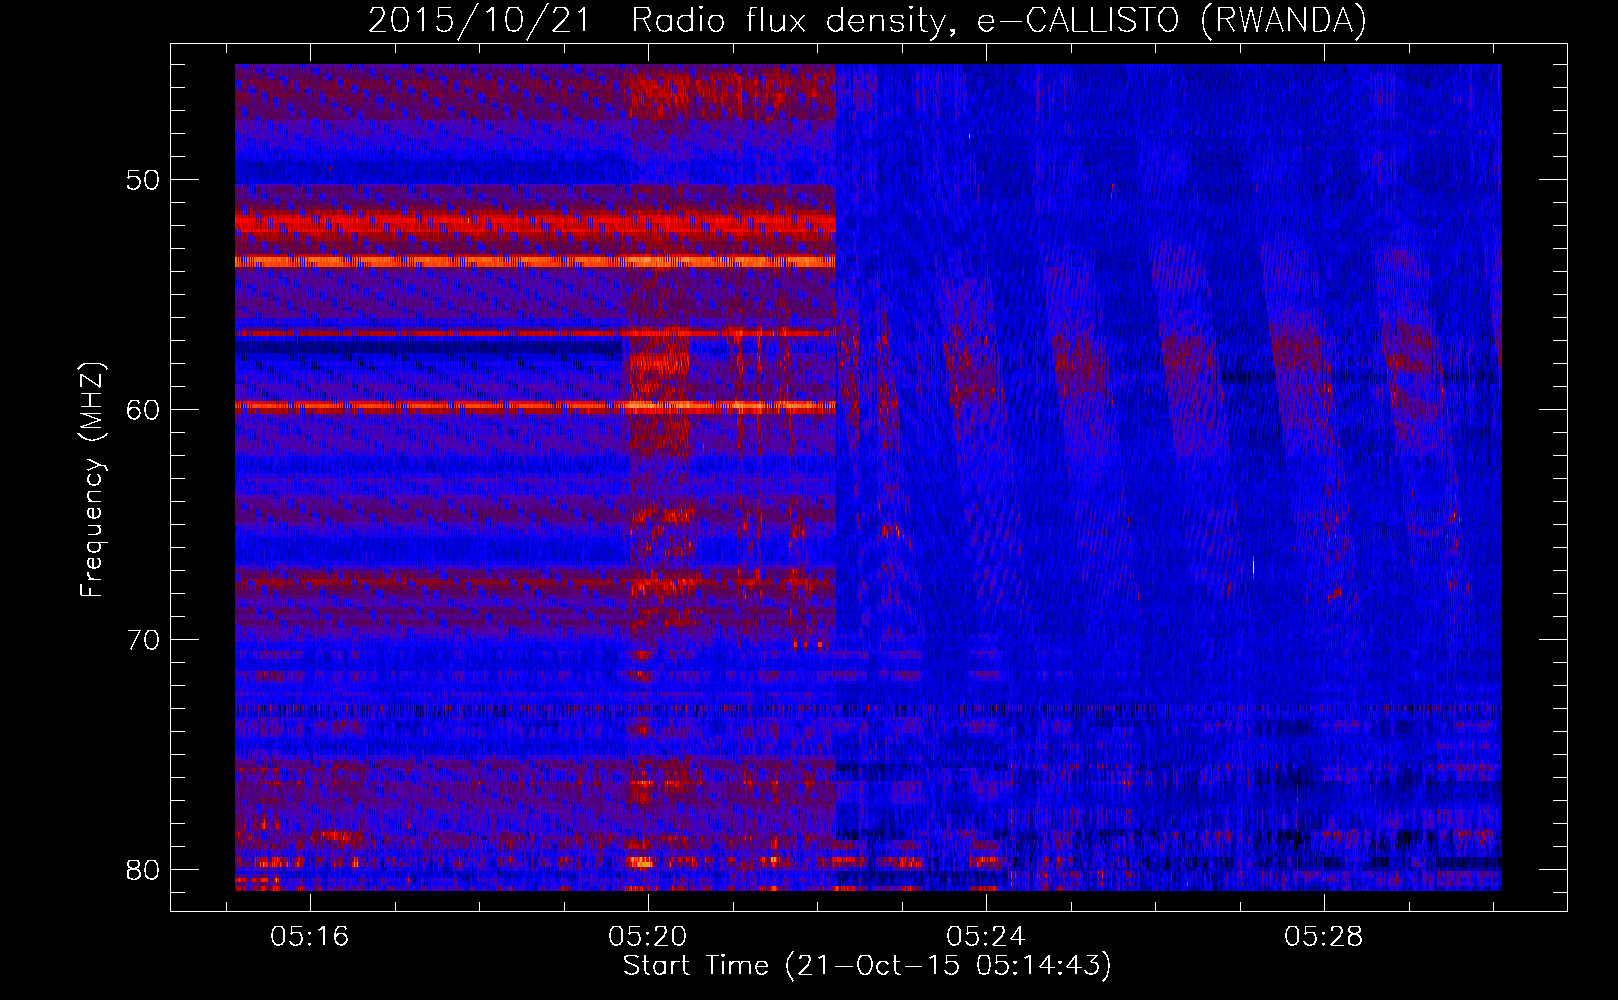Click the 05:28 time tick label
The image size is (1618, 1000).
click(1324, 936)
